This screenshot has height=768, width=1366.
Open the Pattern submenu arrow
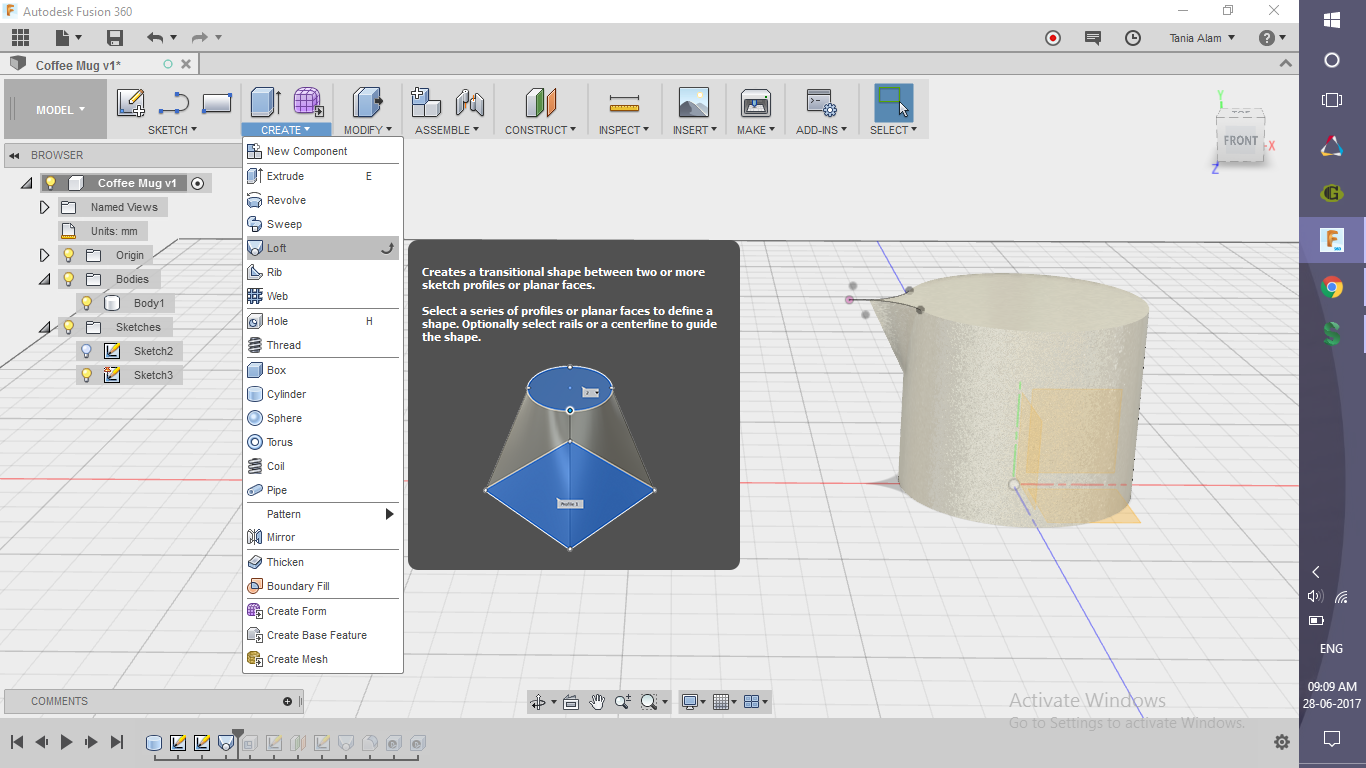[390, 514]
